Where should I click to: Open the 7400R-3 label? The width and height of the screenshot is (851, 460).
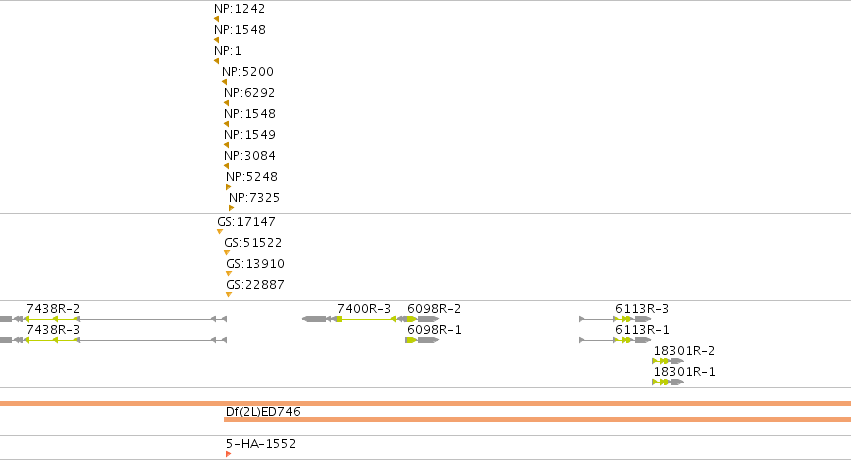click(364, 309)
